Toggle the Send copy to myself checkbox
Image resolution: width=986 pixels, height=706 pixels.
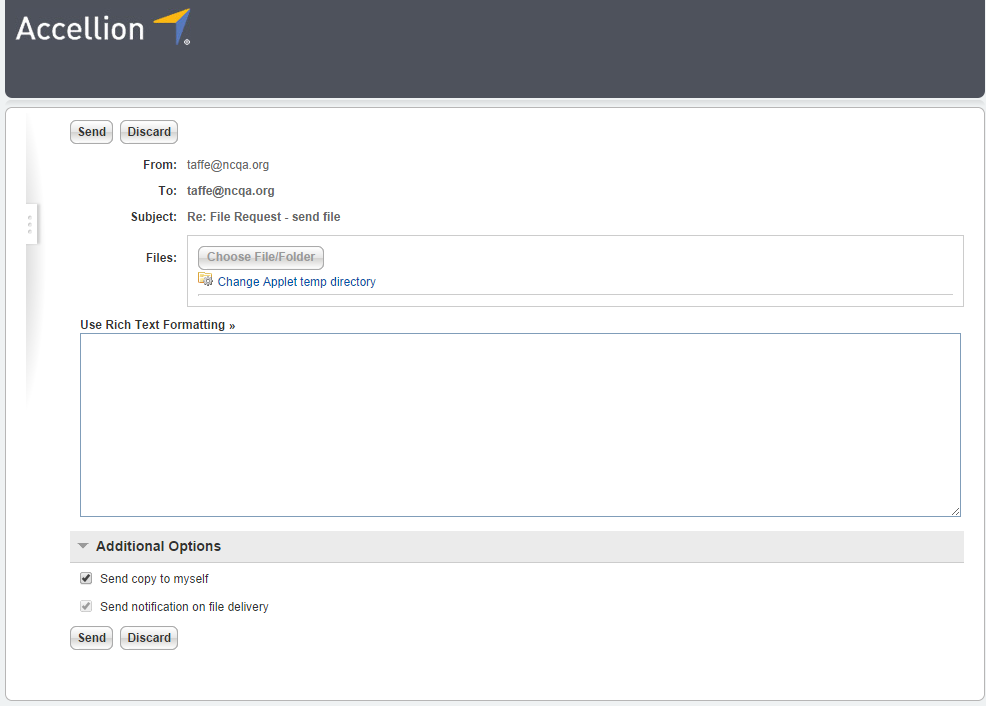coord(86,578)
